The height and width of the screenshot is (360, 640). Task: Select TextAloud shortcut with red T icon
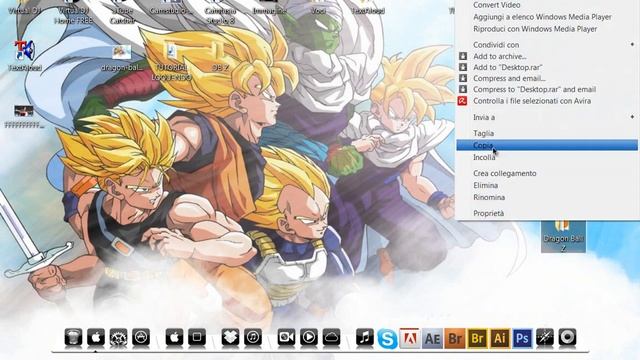[24, 56]
